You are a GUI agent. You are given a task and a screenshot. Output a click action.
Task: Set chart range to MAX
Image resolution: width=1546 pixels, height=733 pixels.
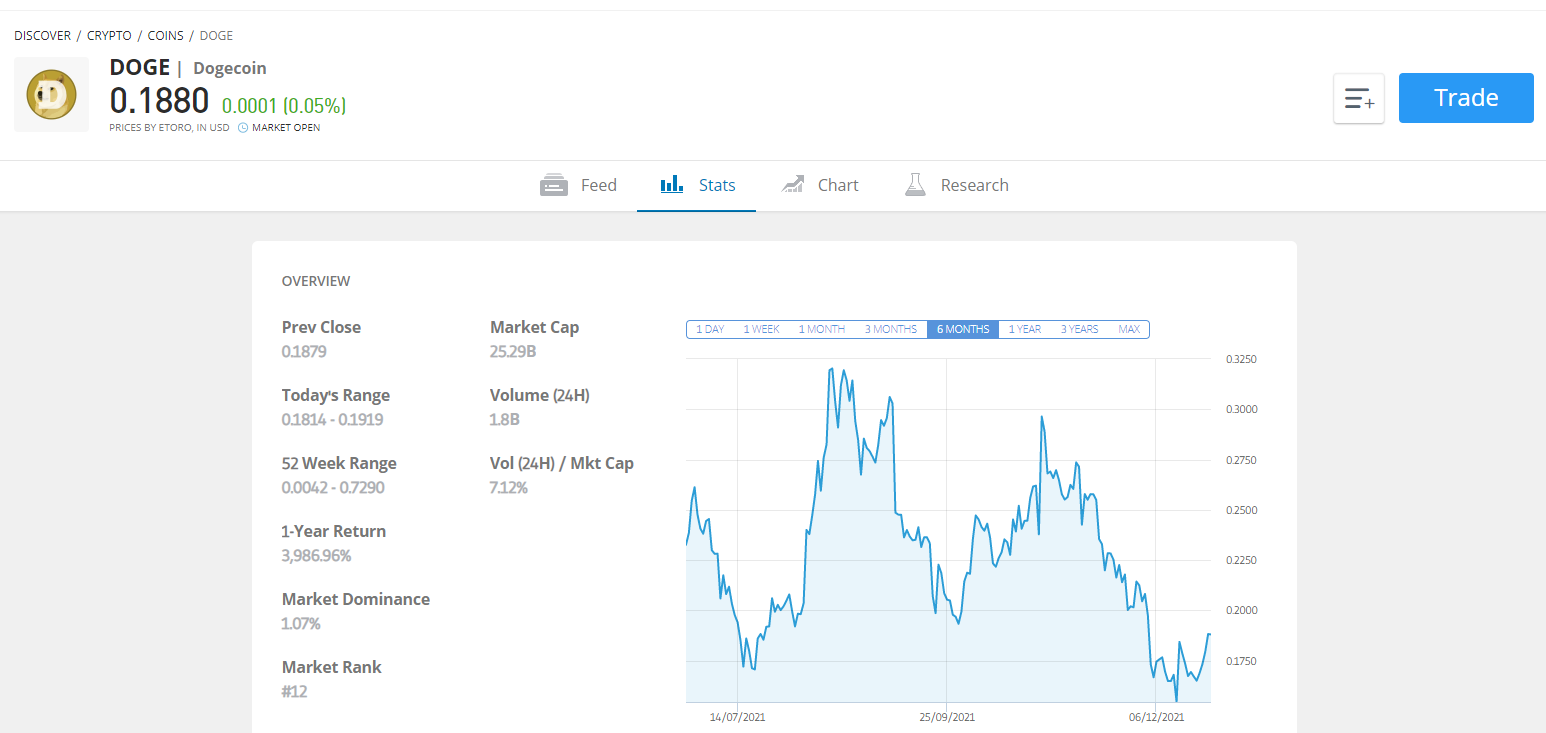1129,329
